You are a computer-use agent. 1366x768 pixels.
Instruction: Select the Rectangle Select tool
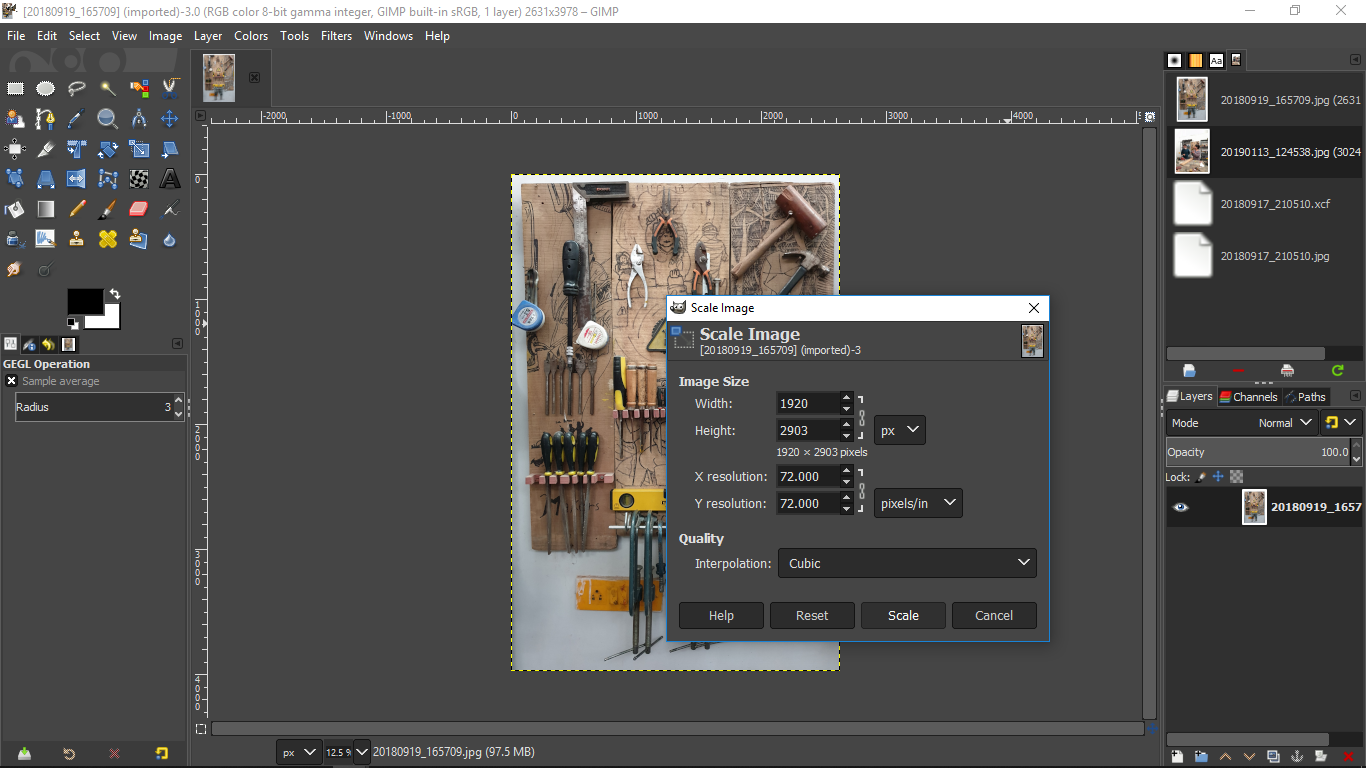[x=15, y=88]
